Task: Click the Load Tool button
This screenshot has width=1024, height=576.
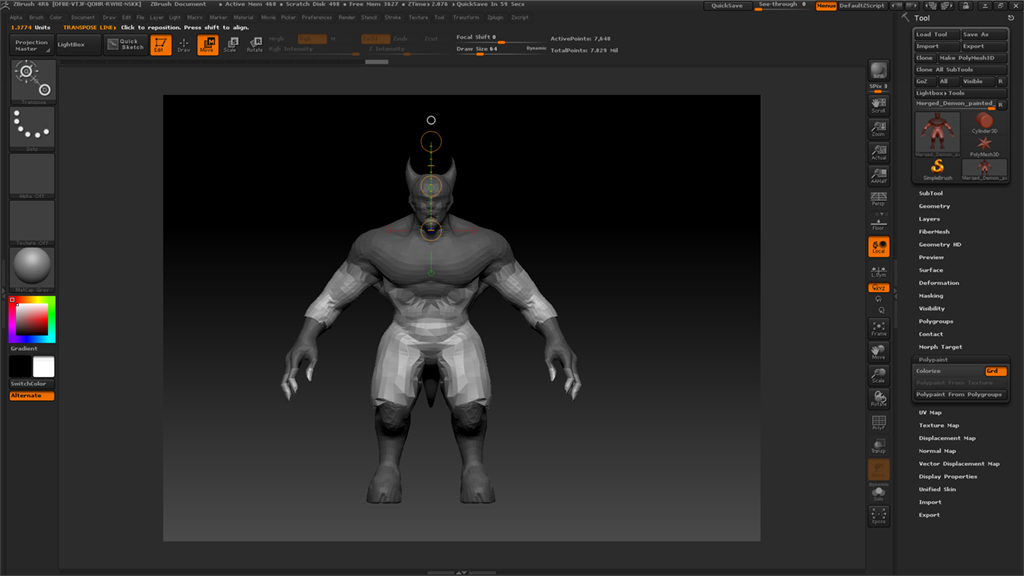Action: click(x=937, y=34)
